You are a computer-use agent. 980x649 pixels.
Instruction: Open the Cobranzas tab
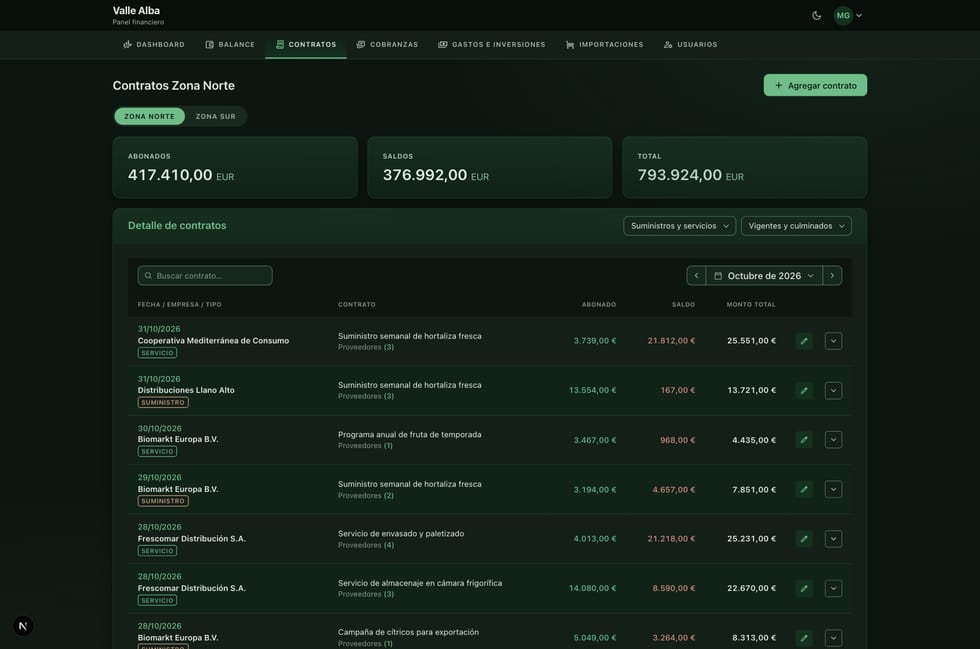(x=387, y=44)
